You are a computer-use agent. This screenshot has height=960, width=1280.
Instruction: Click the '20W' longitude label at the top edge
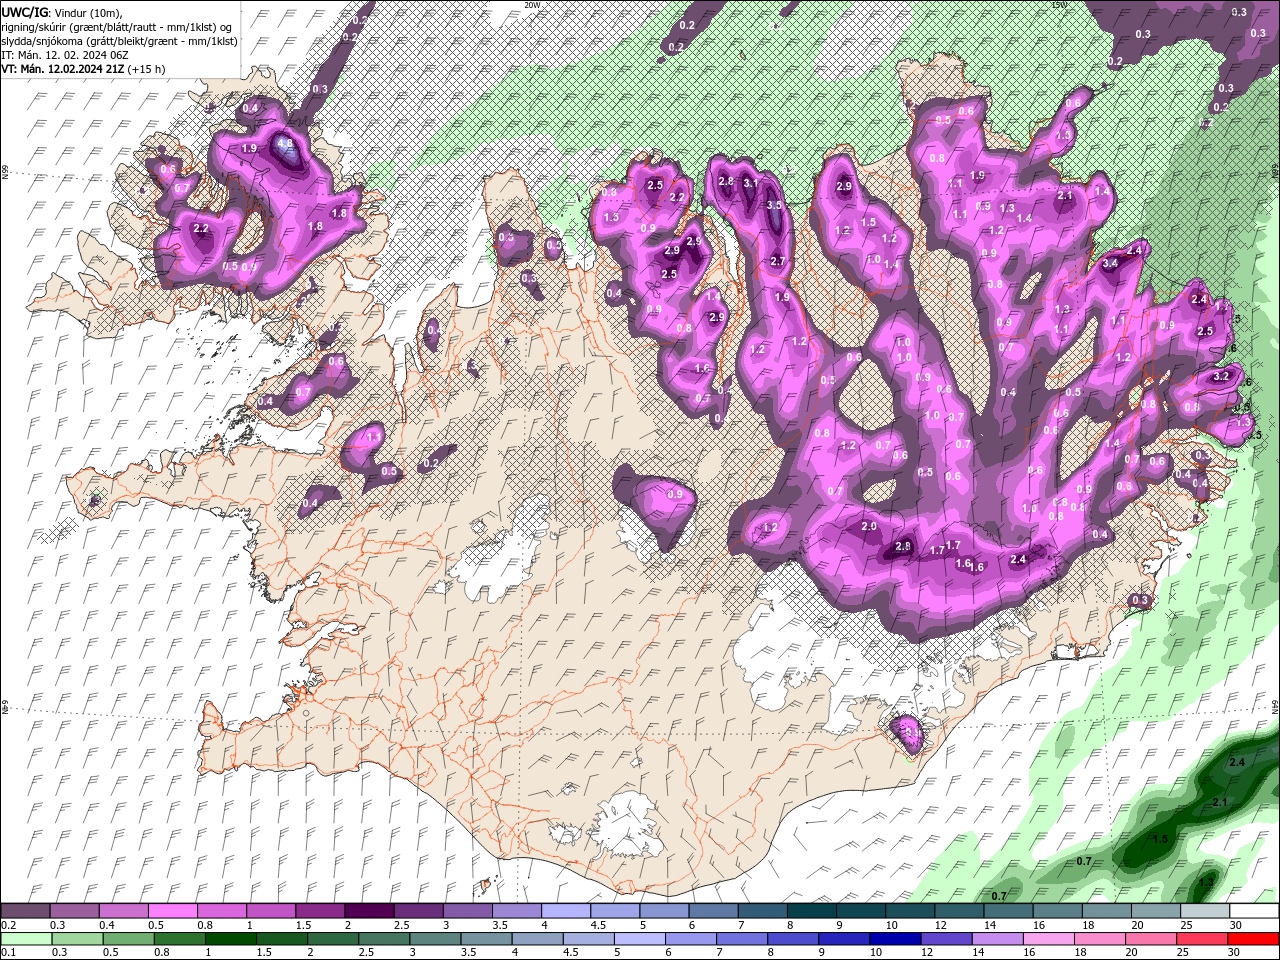(x=532, y=5)
